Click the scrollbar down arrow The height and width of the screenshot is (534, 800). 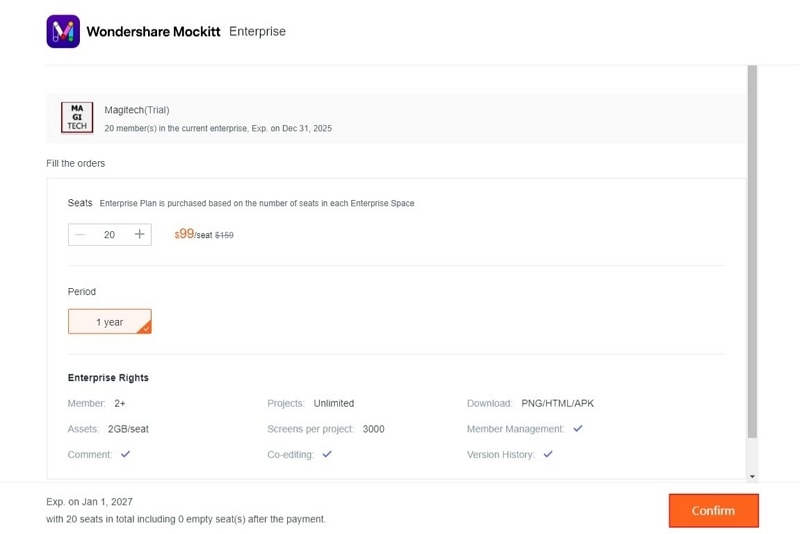click(x=752, y=476)
